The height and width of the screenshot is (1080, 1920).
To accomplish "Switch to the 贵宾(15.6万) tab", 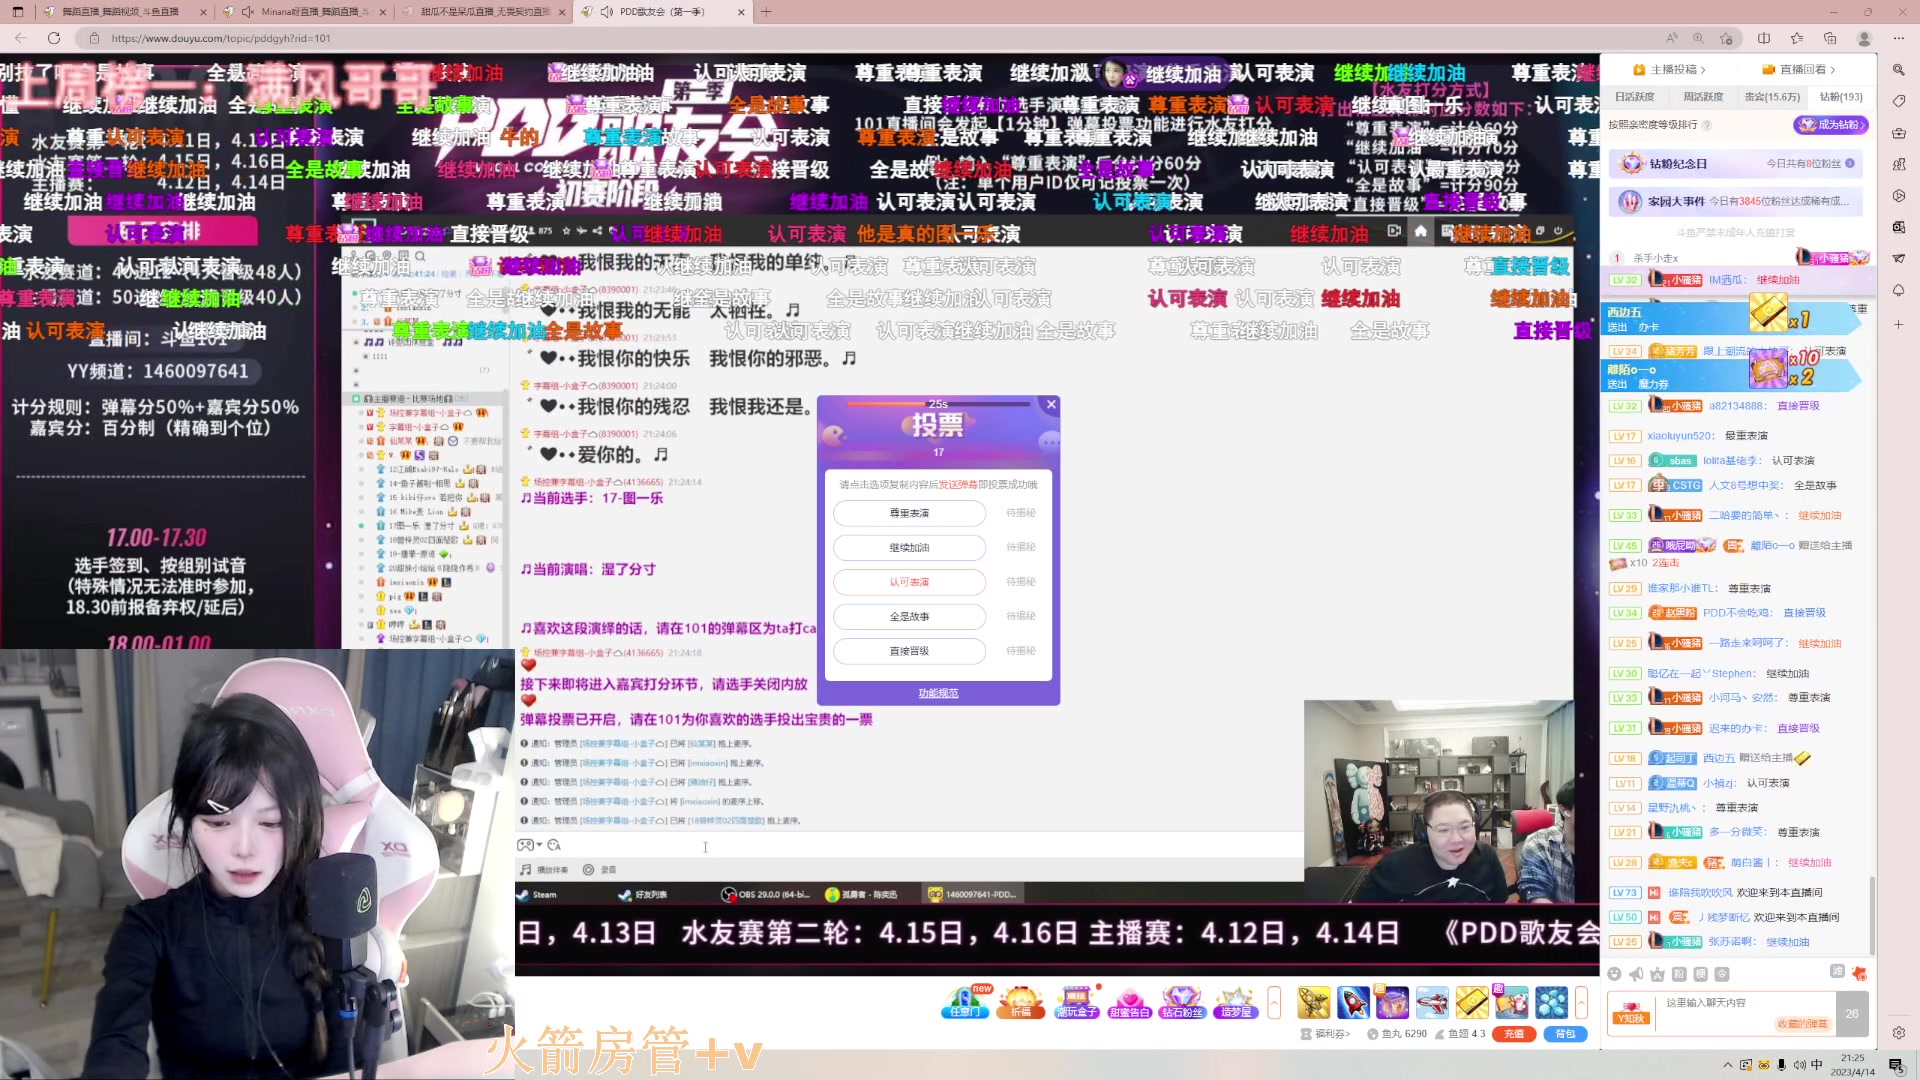I will click(x=1772, y=96).
